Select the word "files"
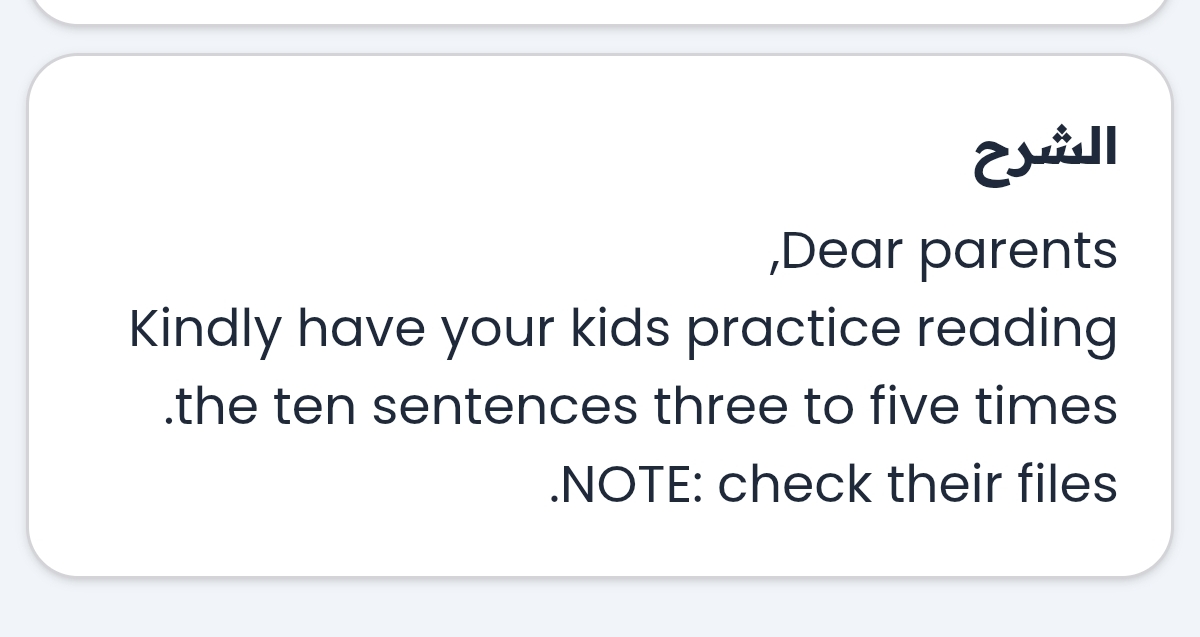 pyautogui.click(x=1068, y=484)
